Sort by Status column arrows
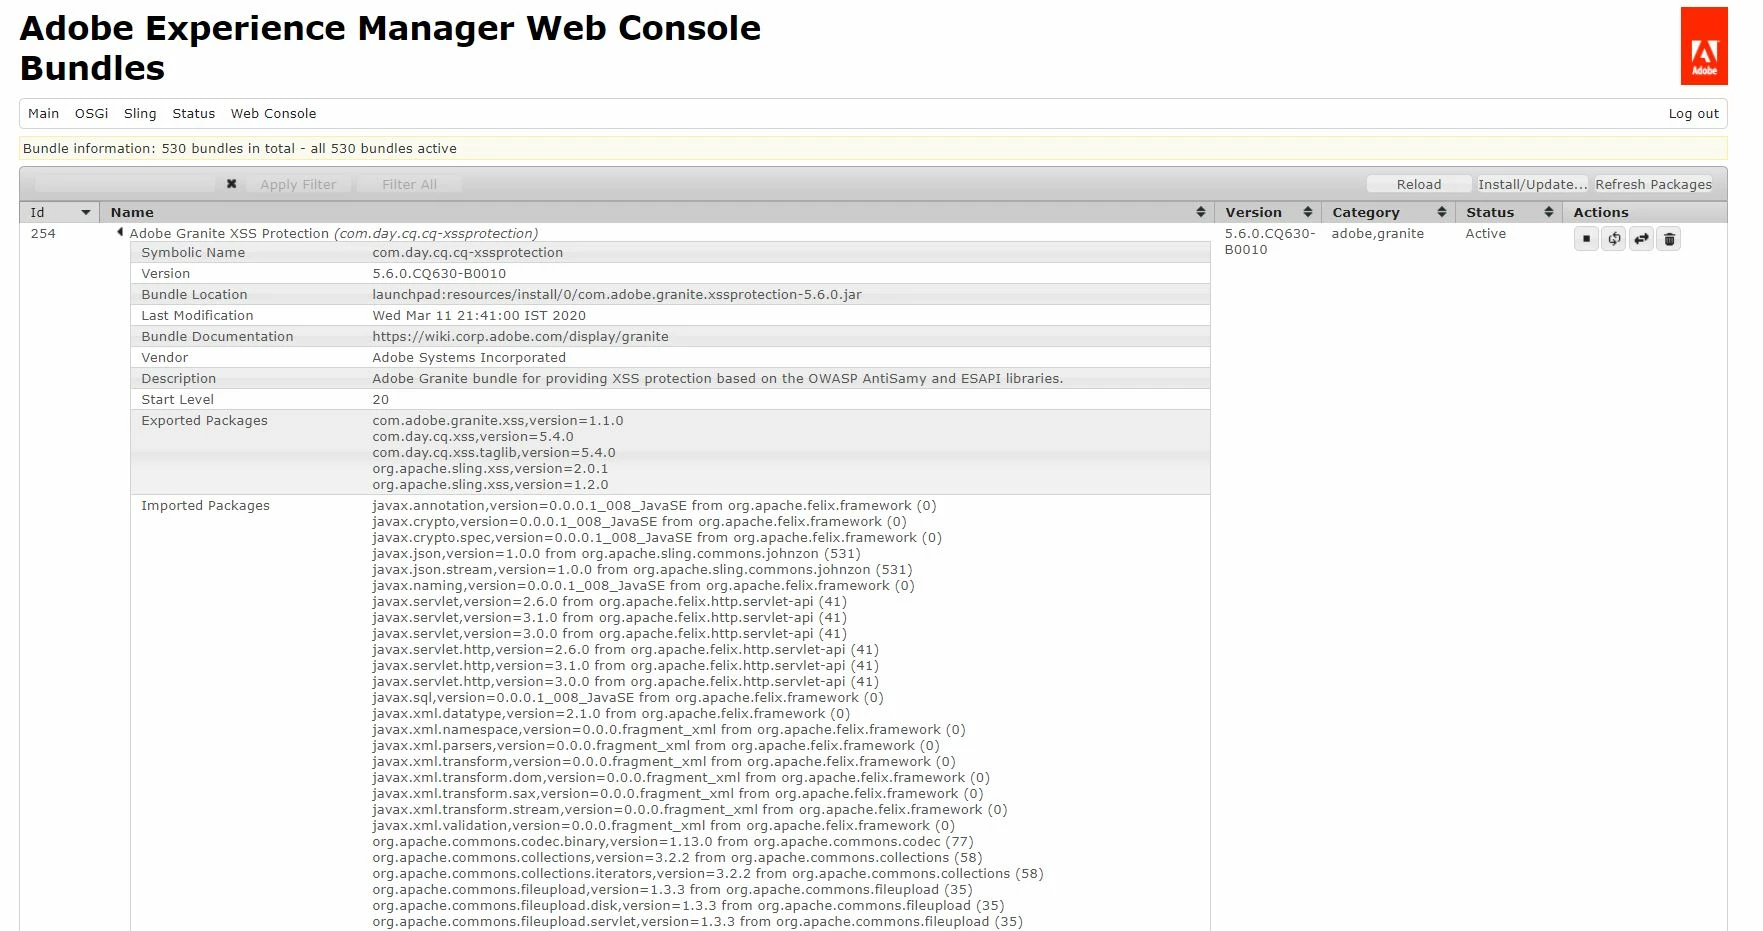The width and height of the screenshot is (1763, 931). tap(1548, 212)
